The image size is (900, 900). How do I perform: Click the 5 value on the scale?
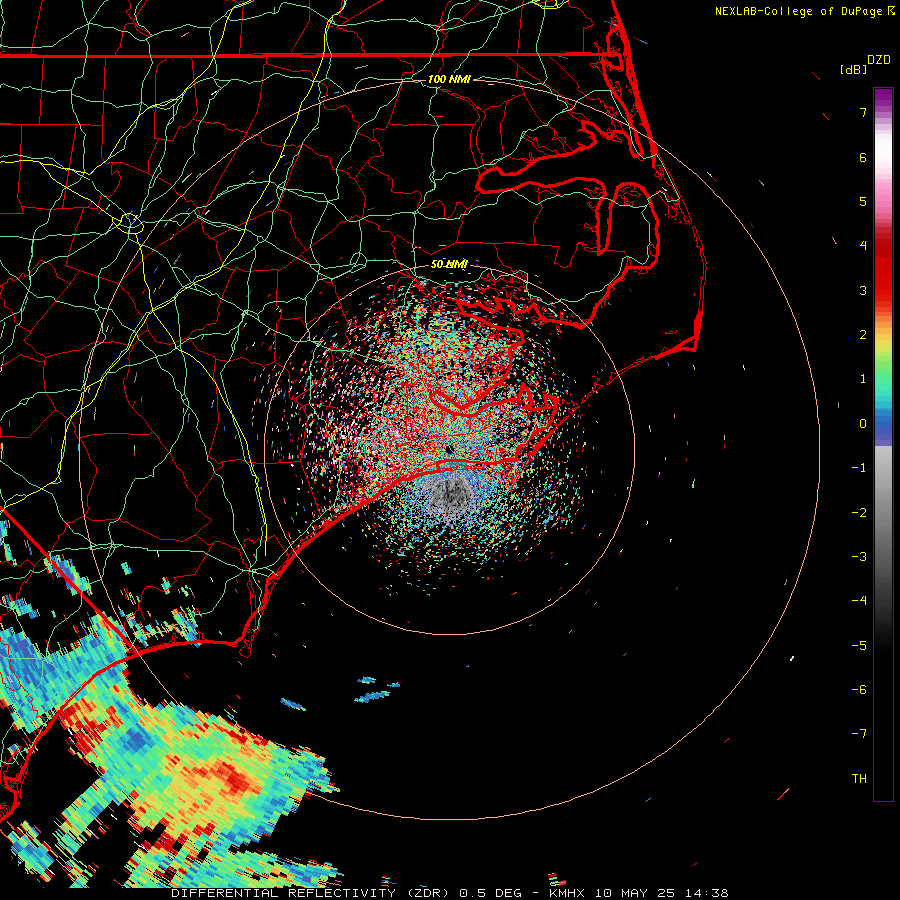pyautogui.click(x=863, y=201)
